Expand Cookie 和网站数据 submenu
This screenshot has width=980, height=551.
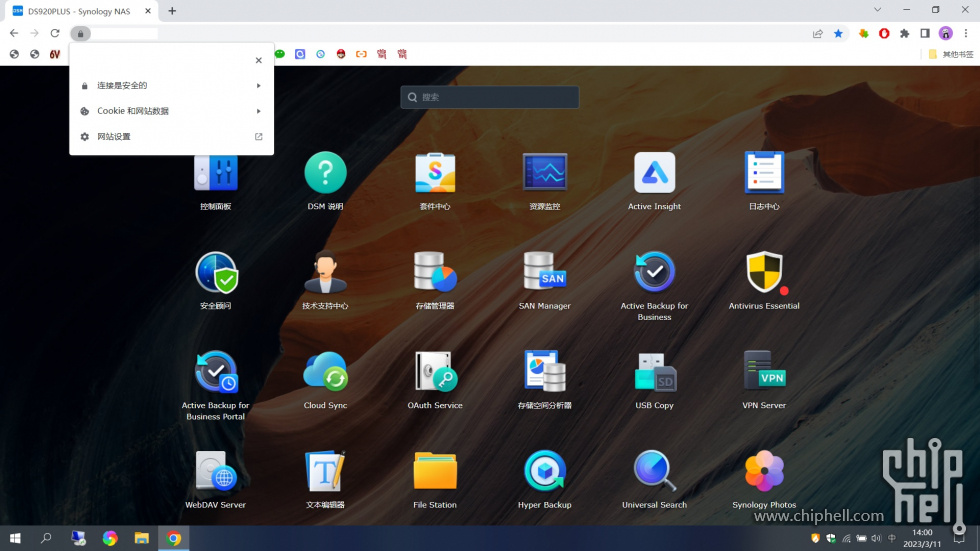171,111
